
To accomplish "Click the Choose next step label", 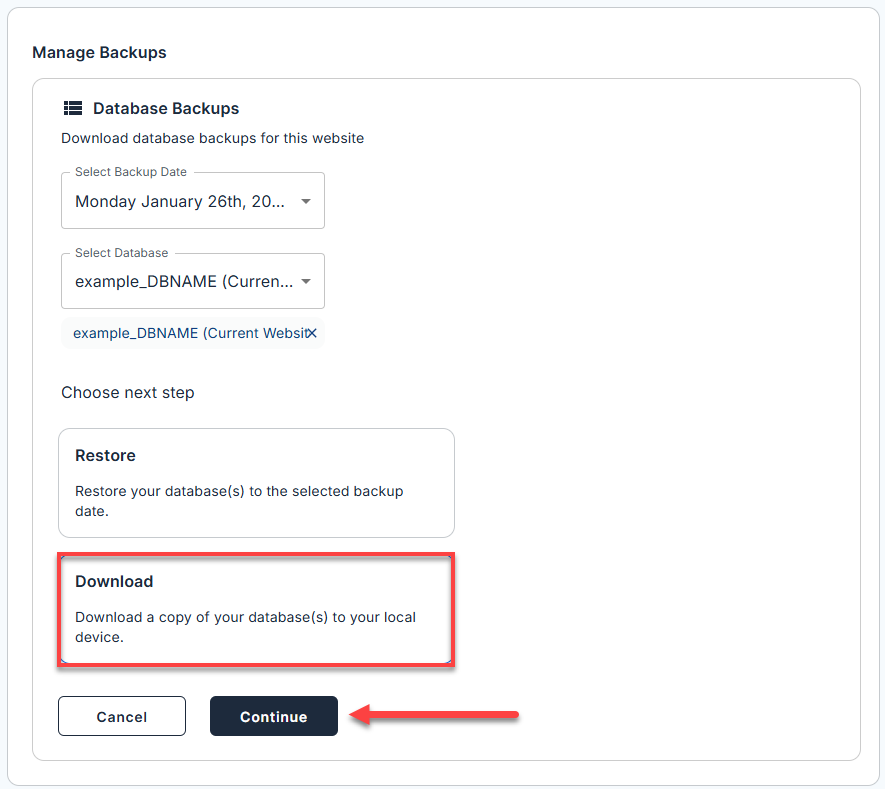I will (x=128, y=392).
